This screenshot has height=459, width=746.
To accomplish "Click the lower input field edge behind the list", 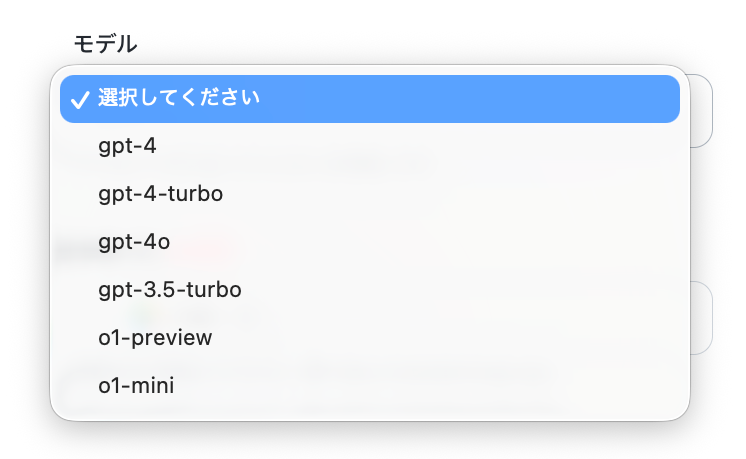I will (702, 318).
